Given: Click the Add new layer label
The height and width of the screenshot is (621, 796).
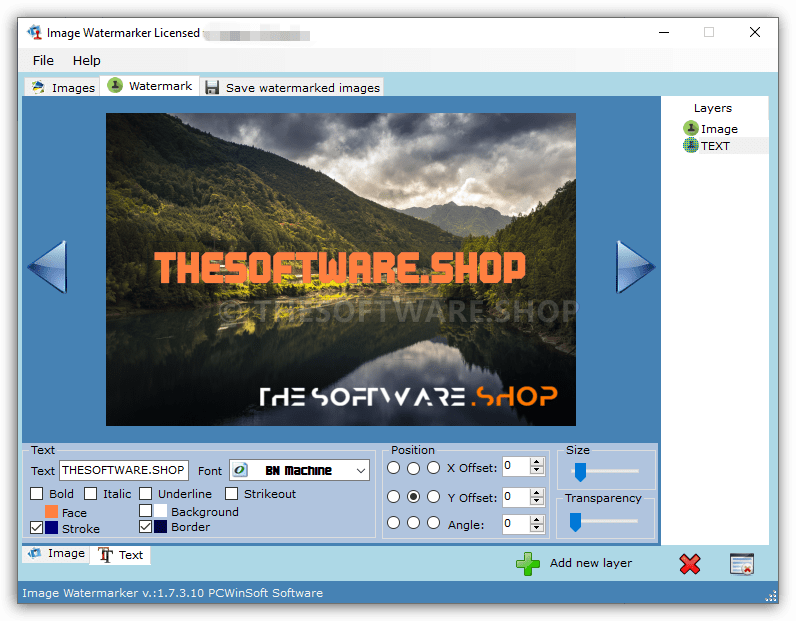Looking at the screenshot, I should click(x=590, y=563).
